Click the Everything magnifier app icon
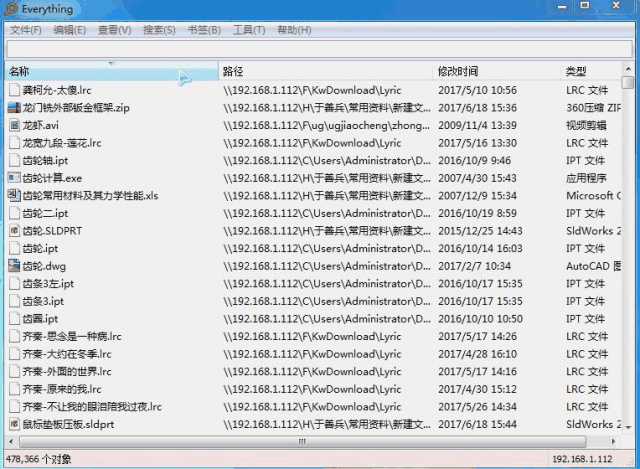Image resolution: width=640 pixels, height=469 pixels. click(11, 9)
